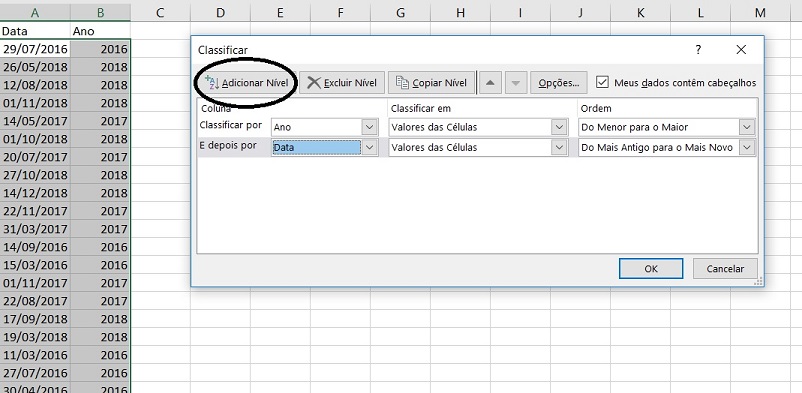Move sort level up with arrow
This screenshot has height=393, width=802.
point(490,82)
